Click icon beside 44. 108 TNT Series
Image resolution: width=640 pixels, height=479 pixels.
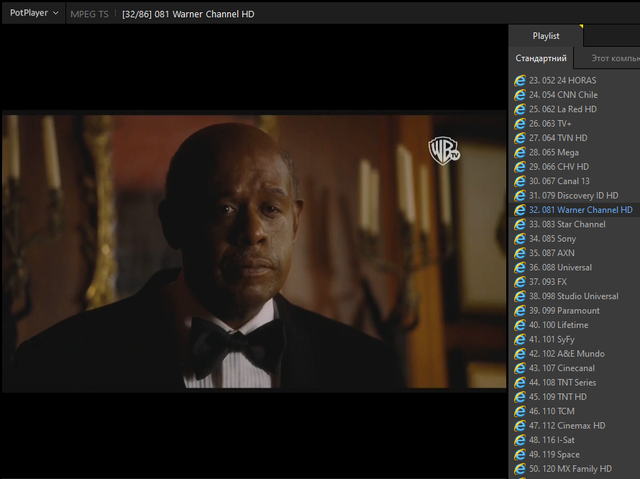click(x=520, y=382)
